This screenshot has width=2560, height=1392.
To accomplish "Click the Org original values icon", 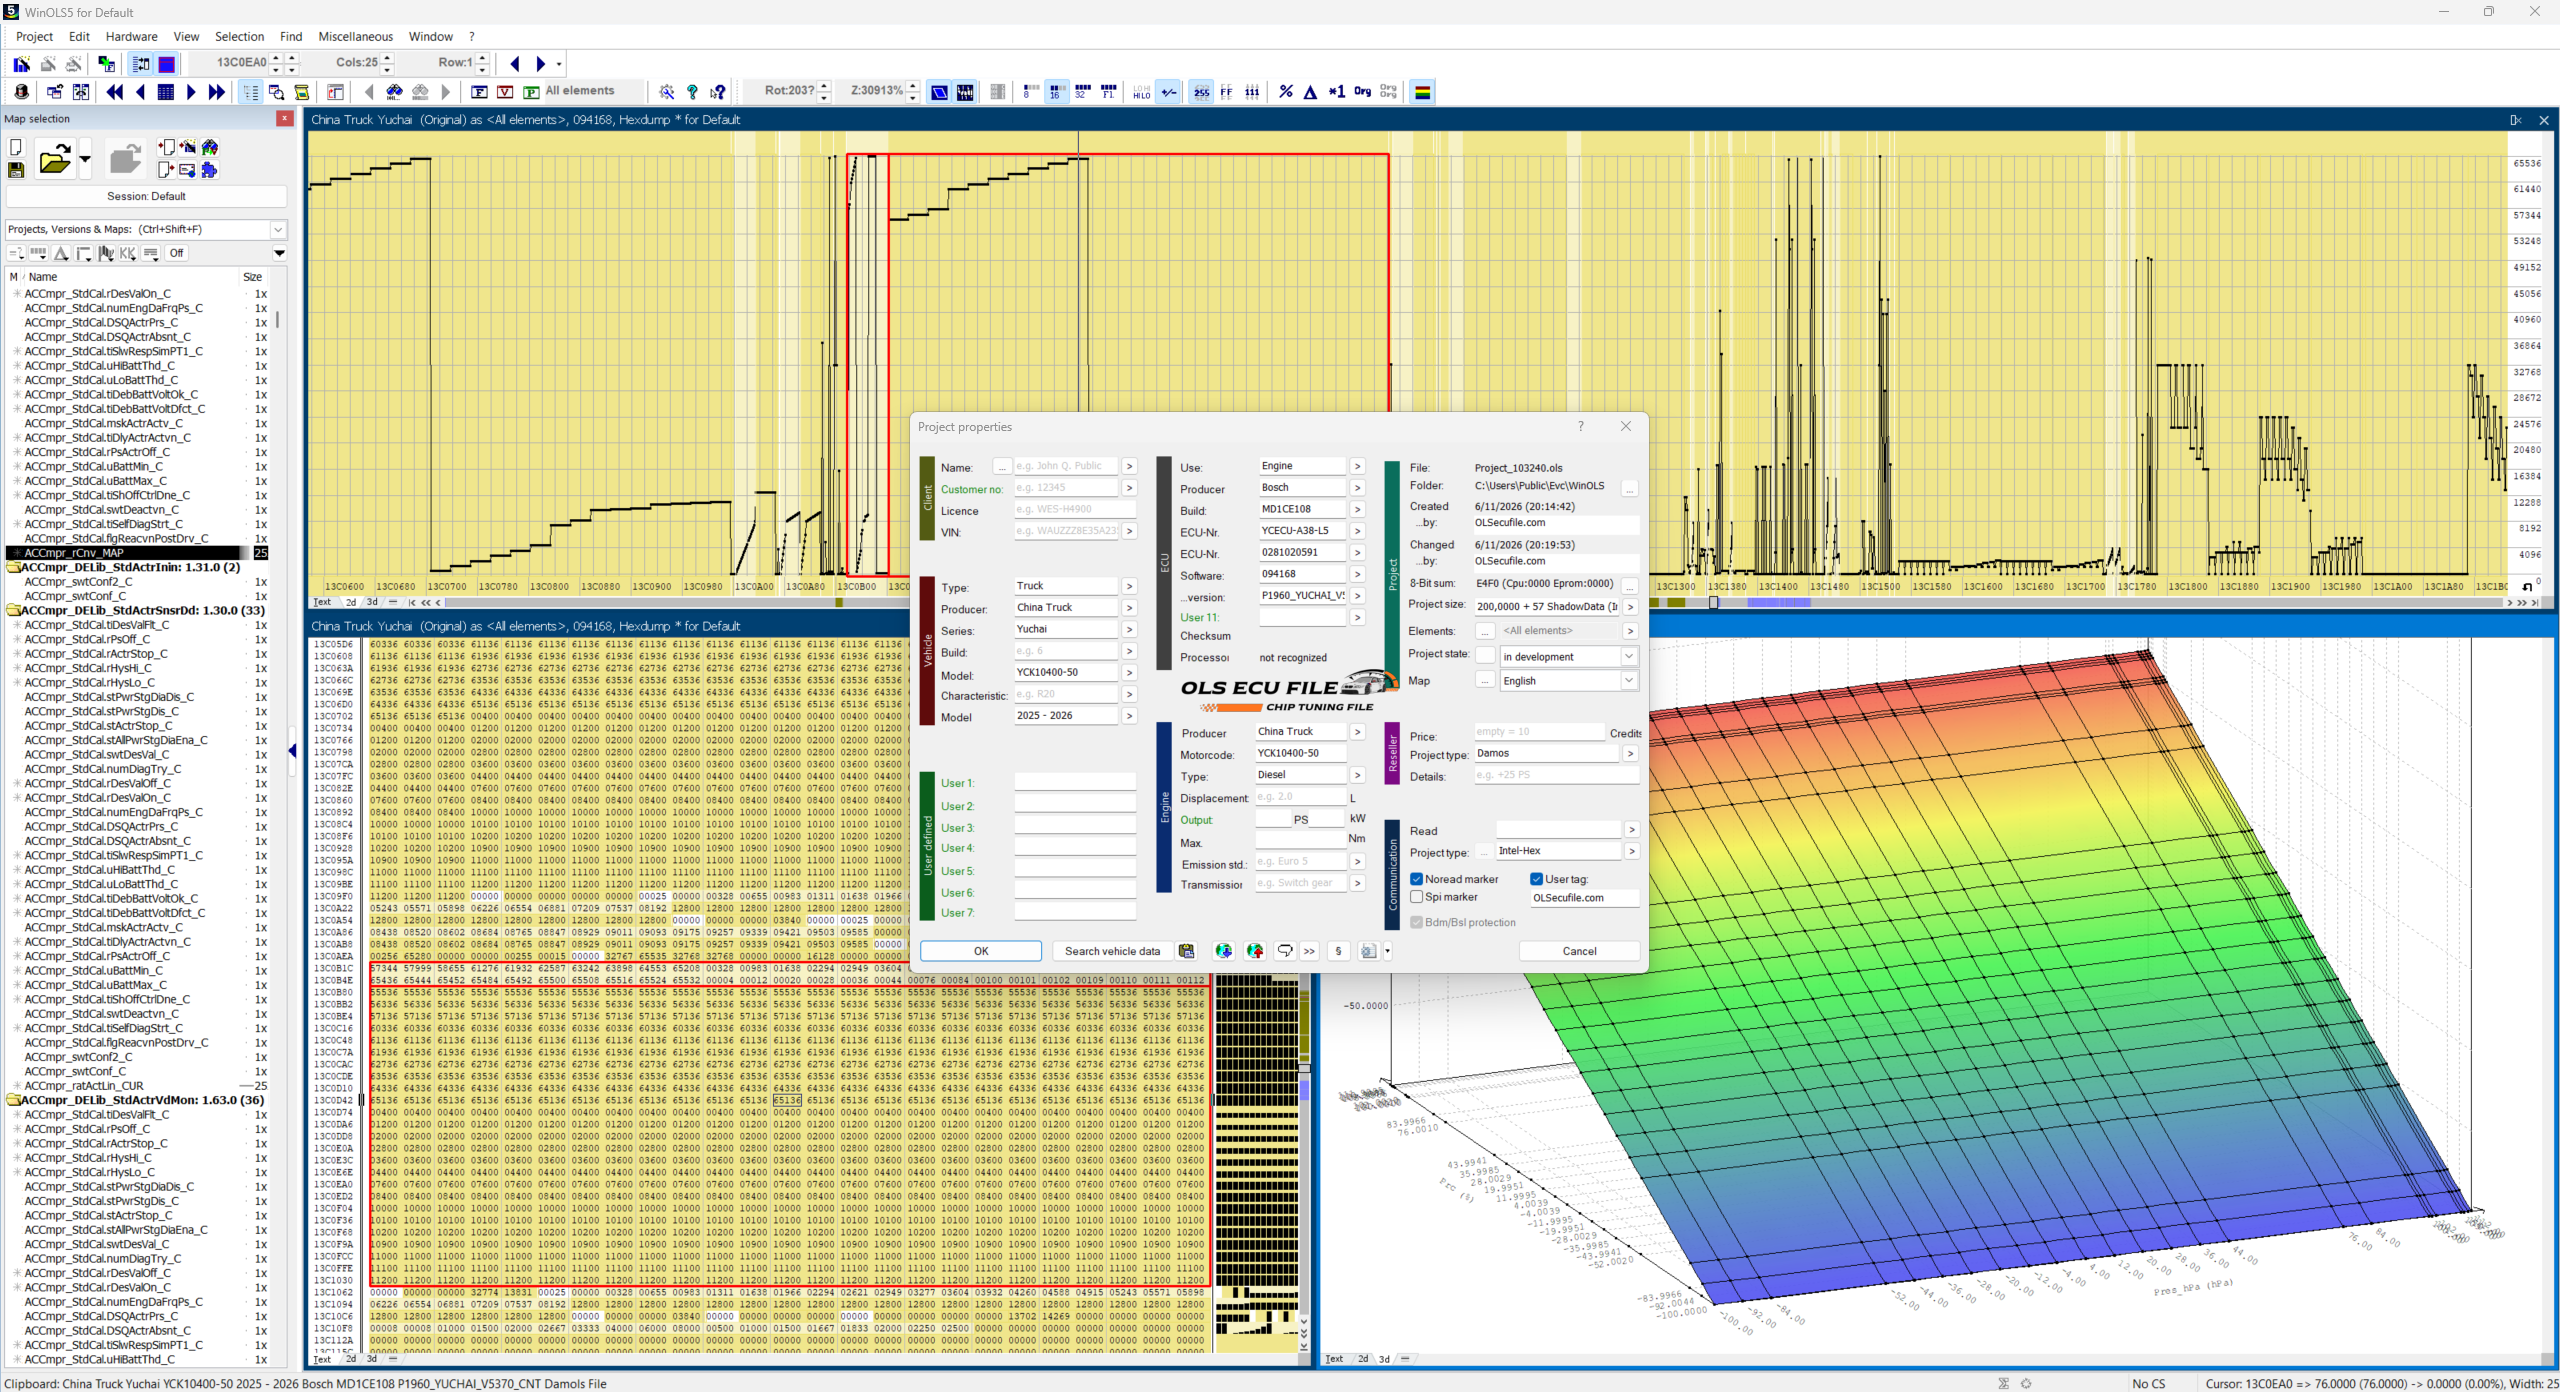I will (x=1362, y=92).
